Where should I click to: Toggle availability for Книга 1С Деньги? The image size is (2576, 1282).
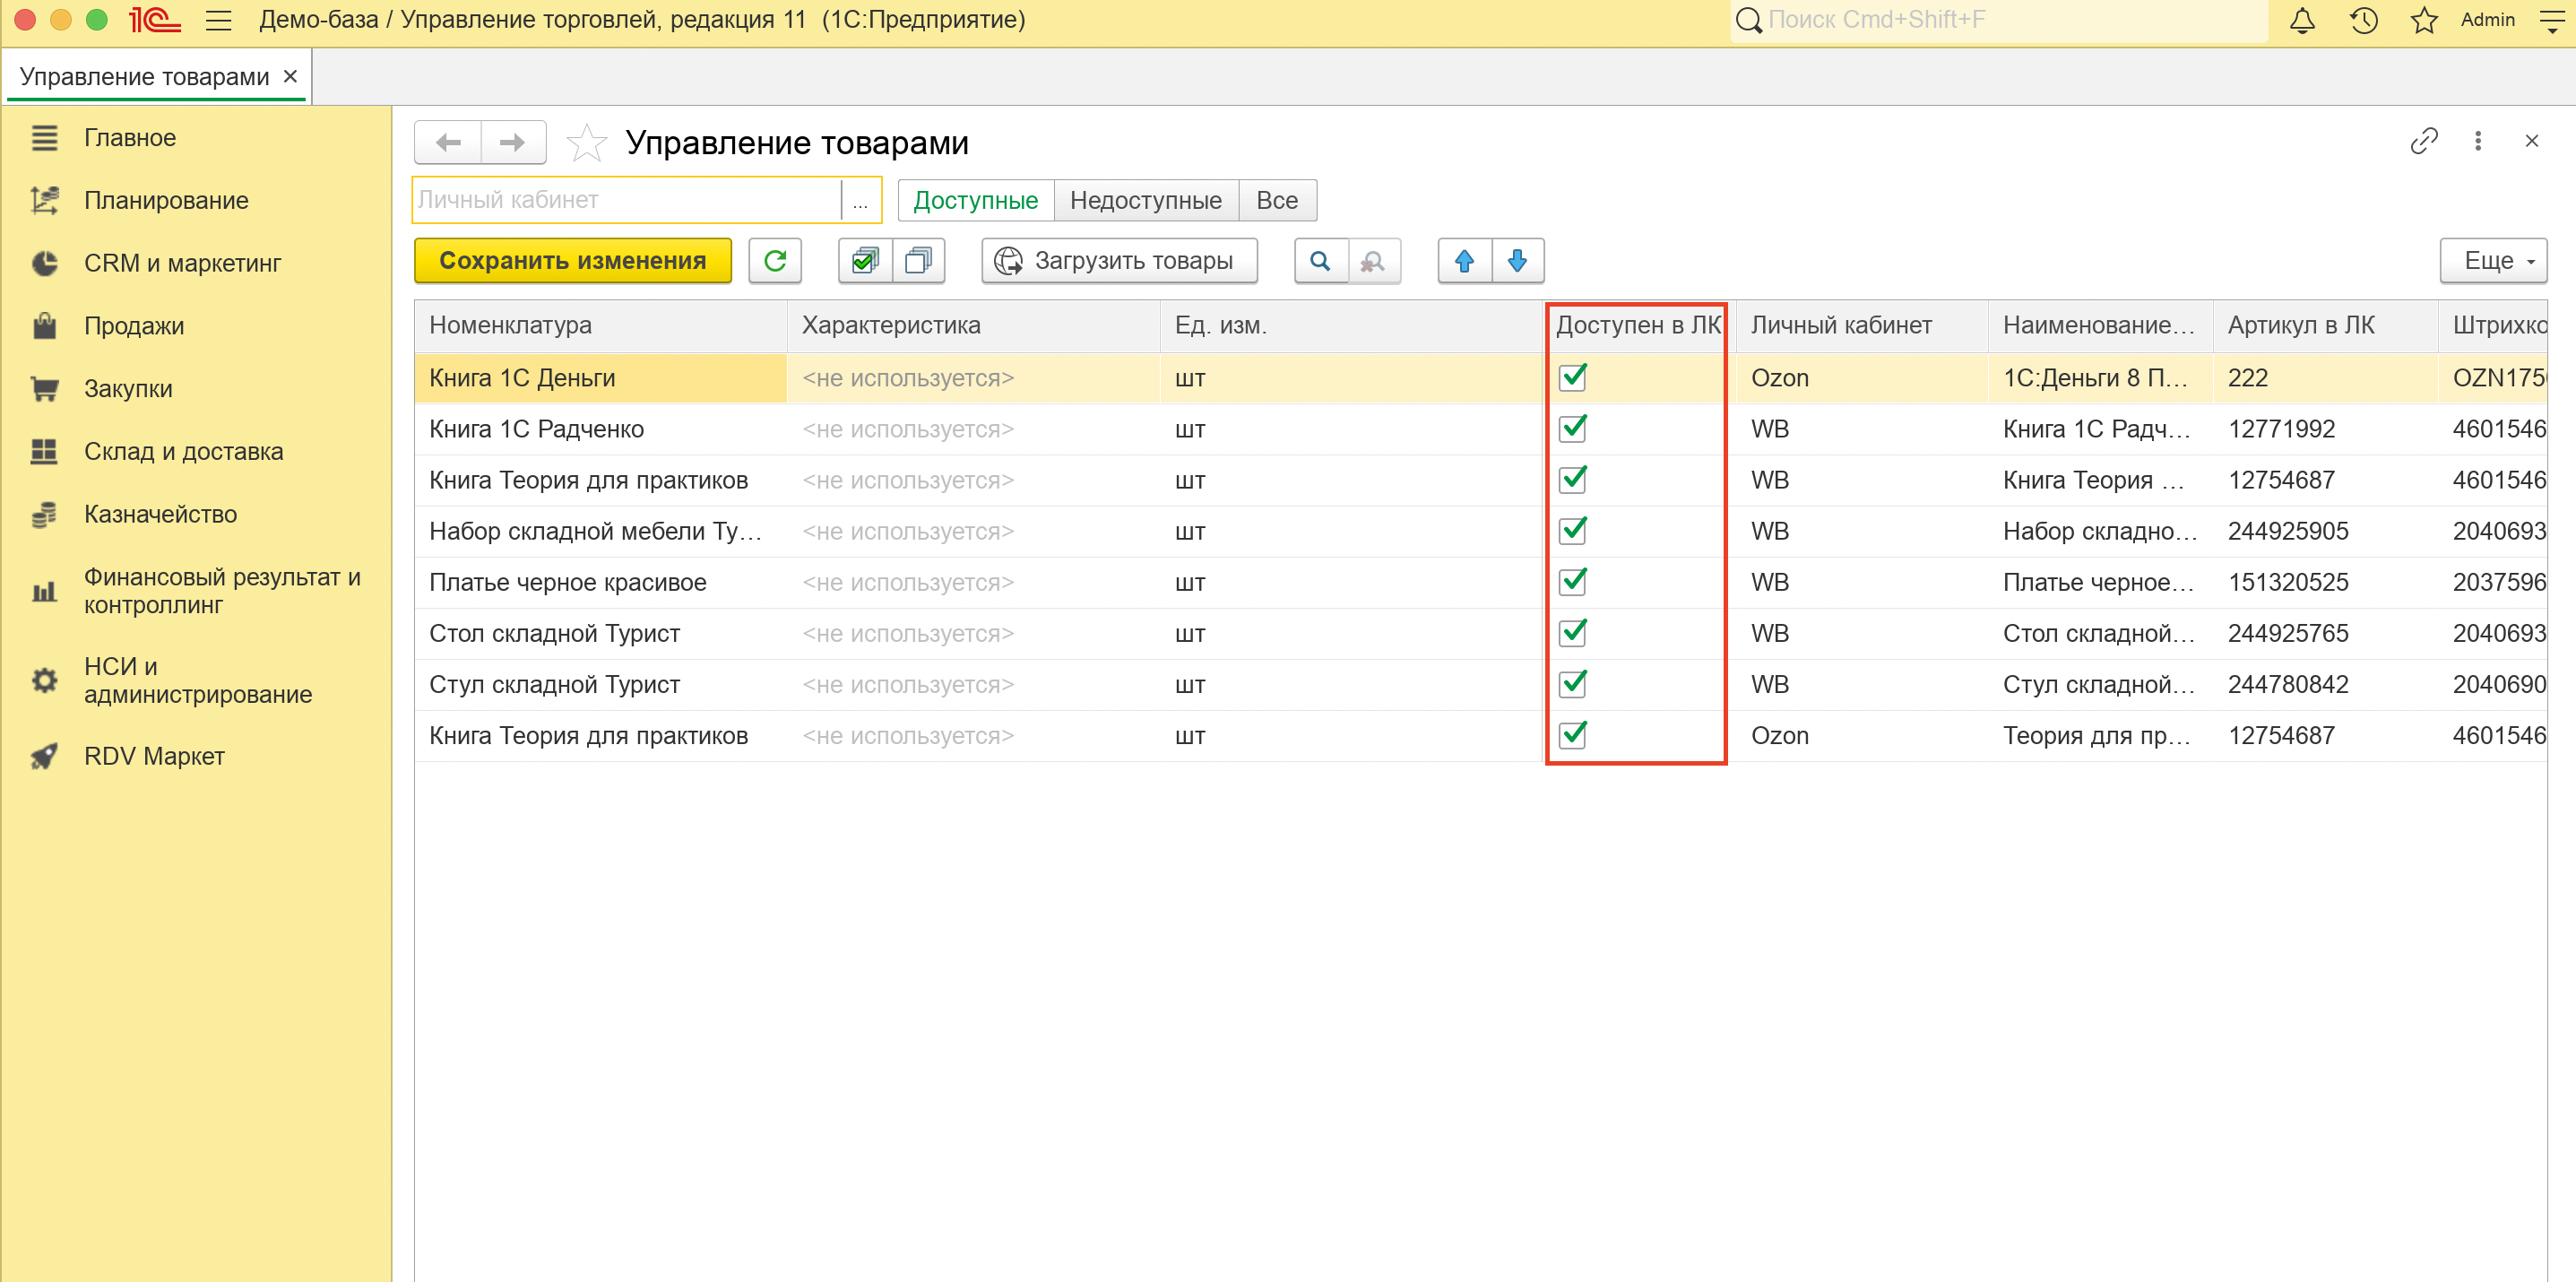pyautogui.click(x=1572, y=378)
